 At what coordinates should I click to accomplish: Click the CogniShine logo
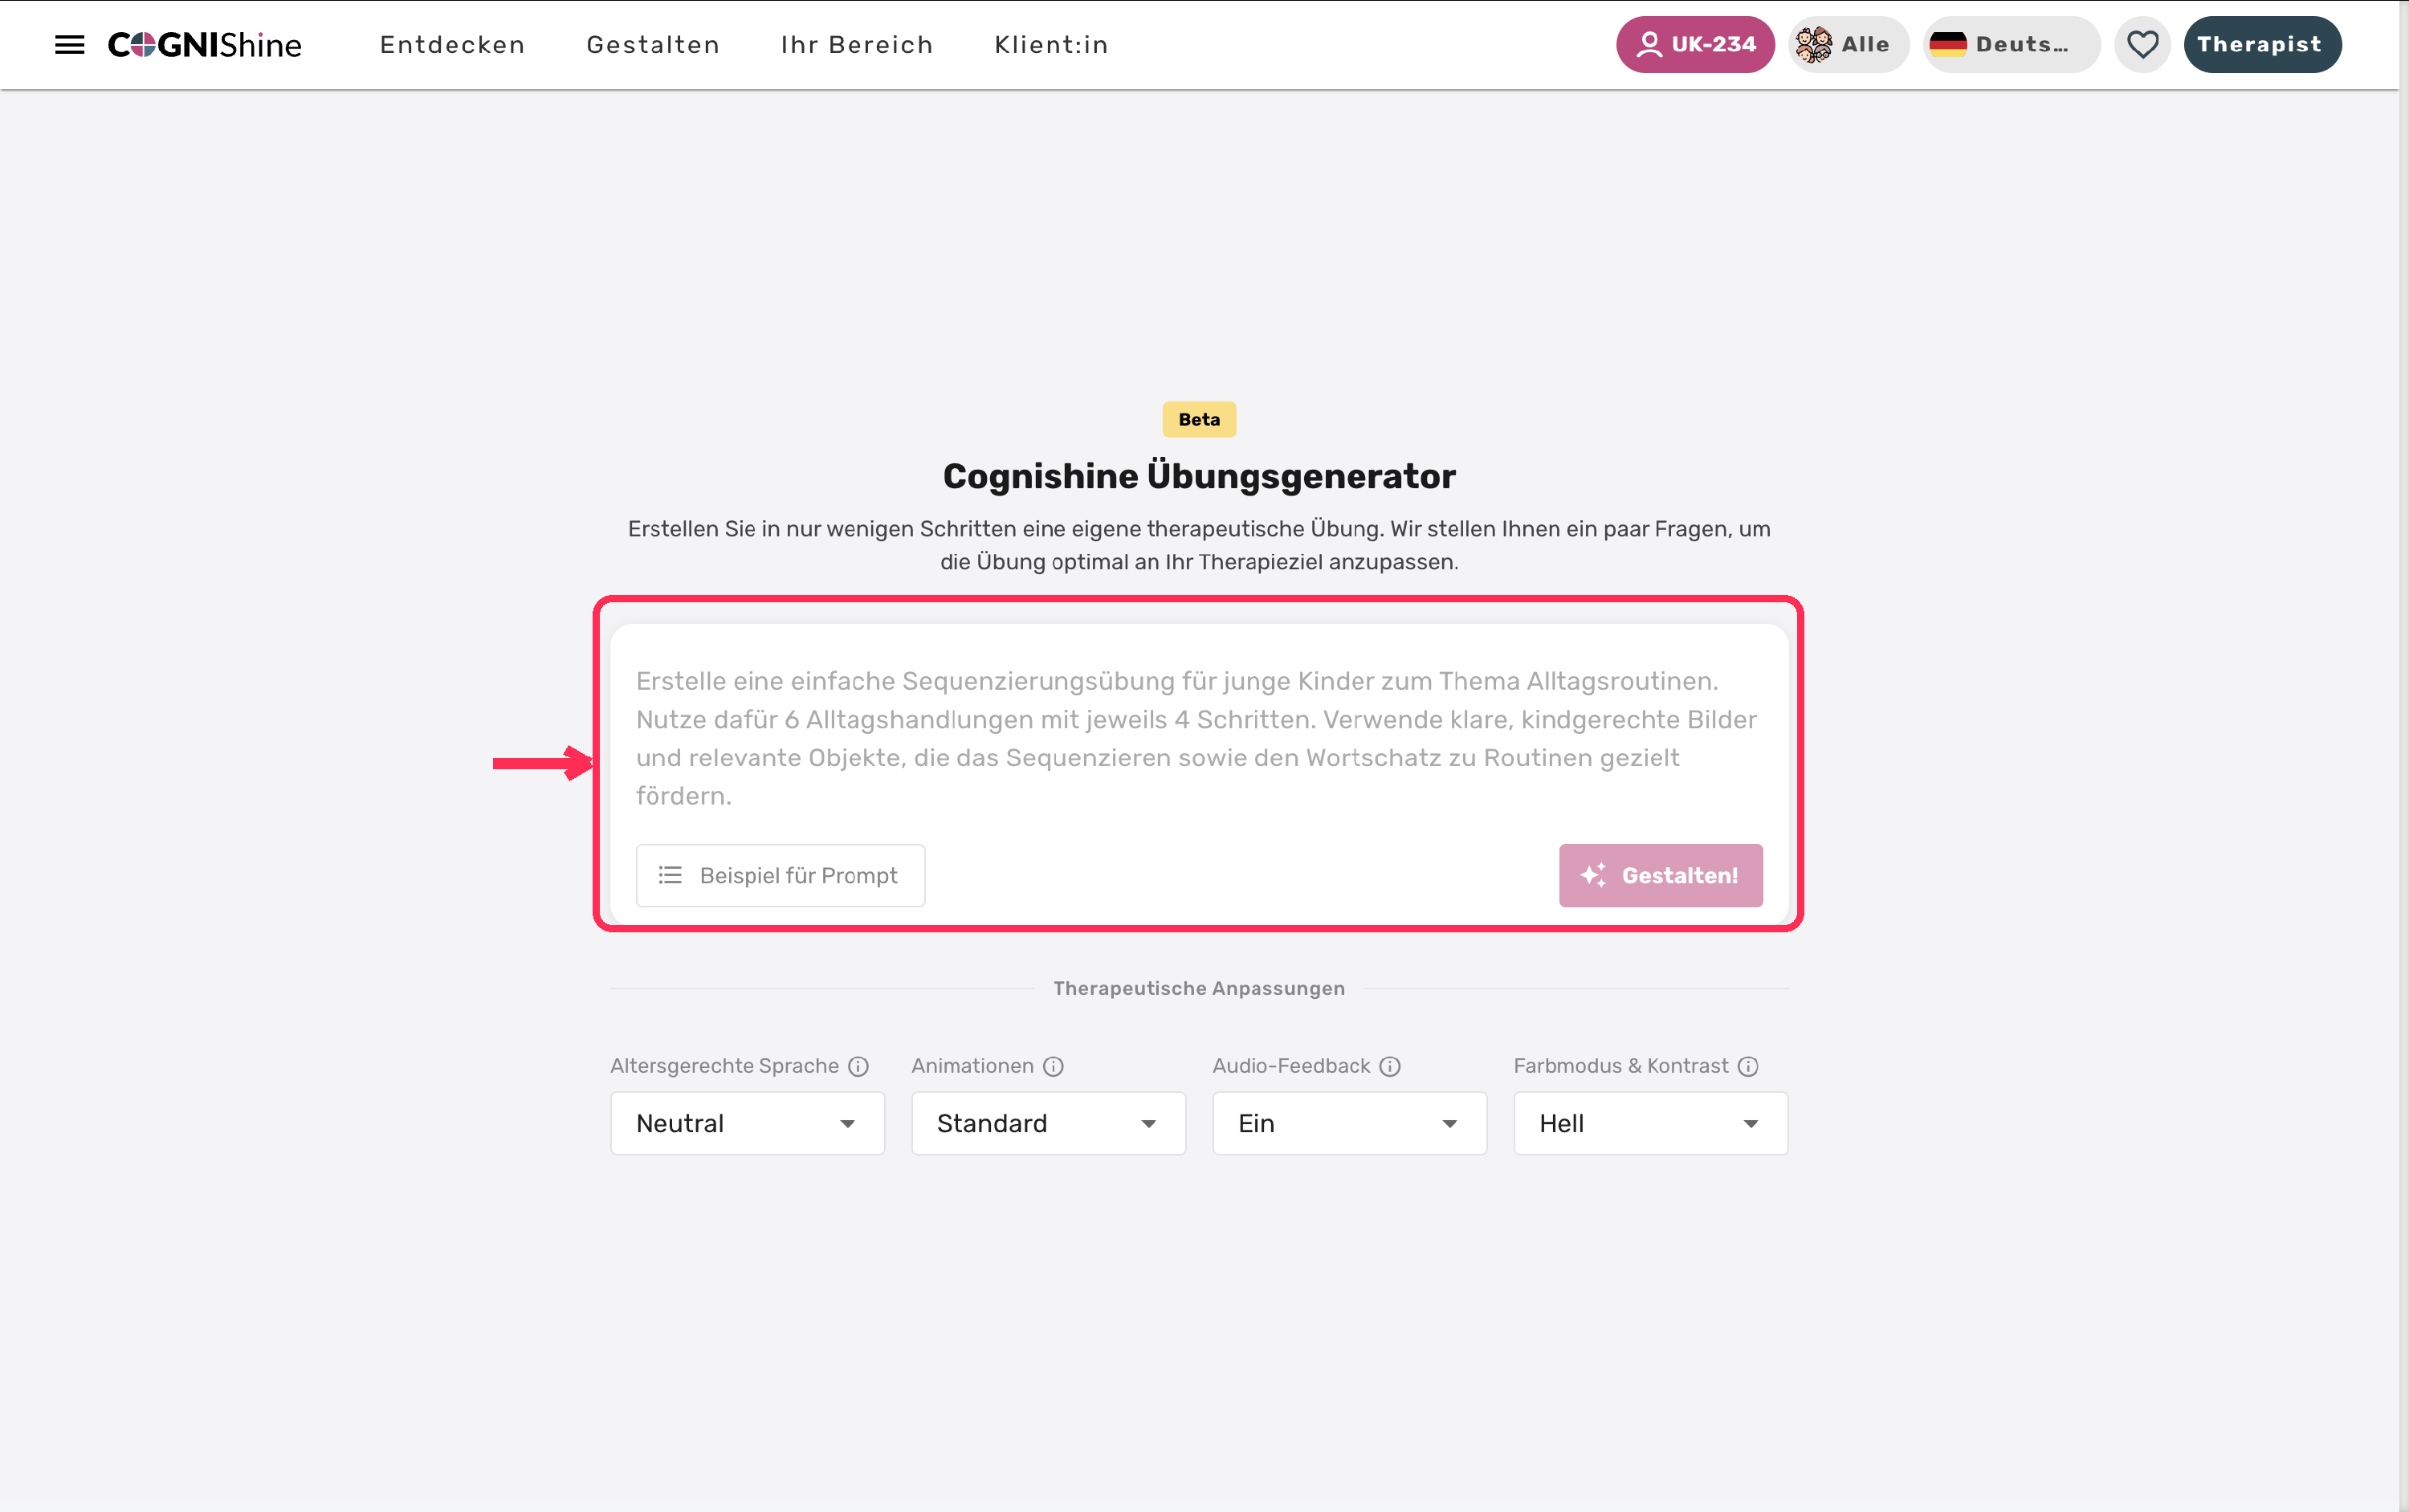click(205, 45)
